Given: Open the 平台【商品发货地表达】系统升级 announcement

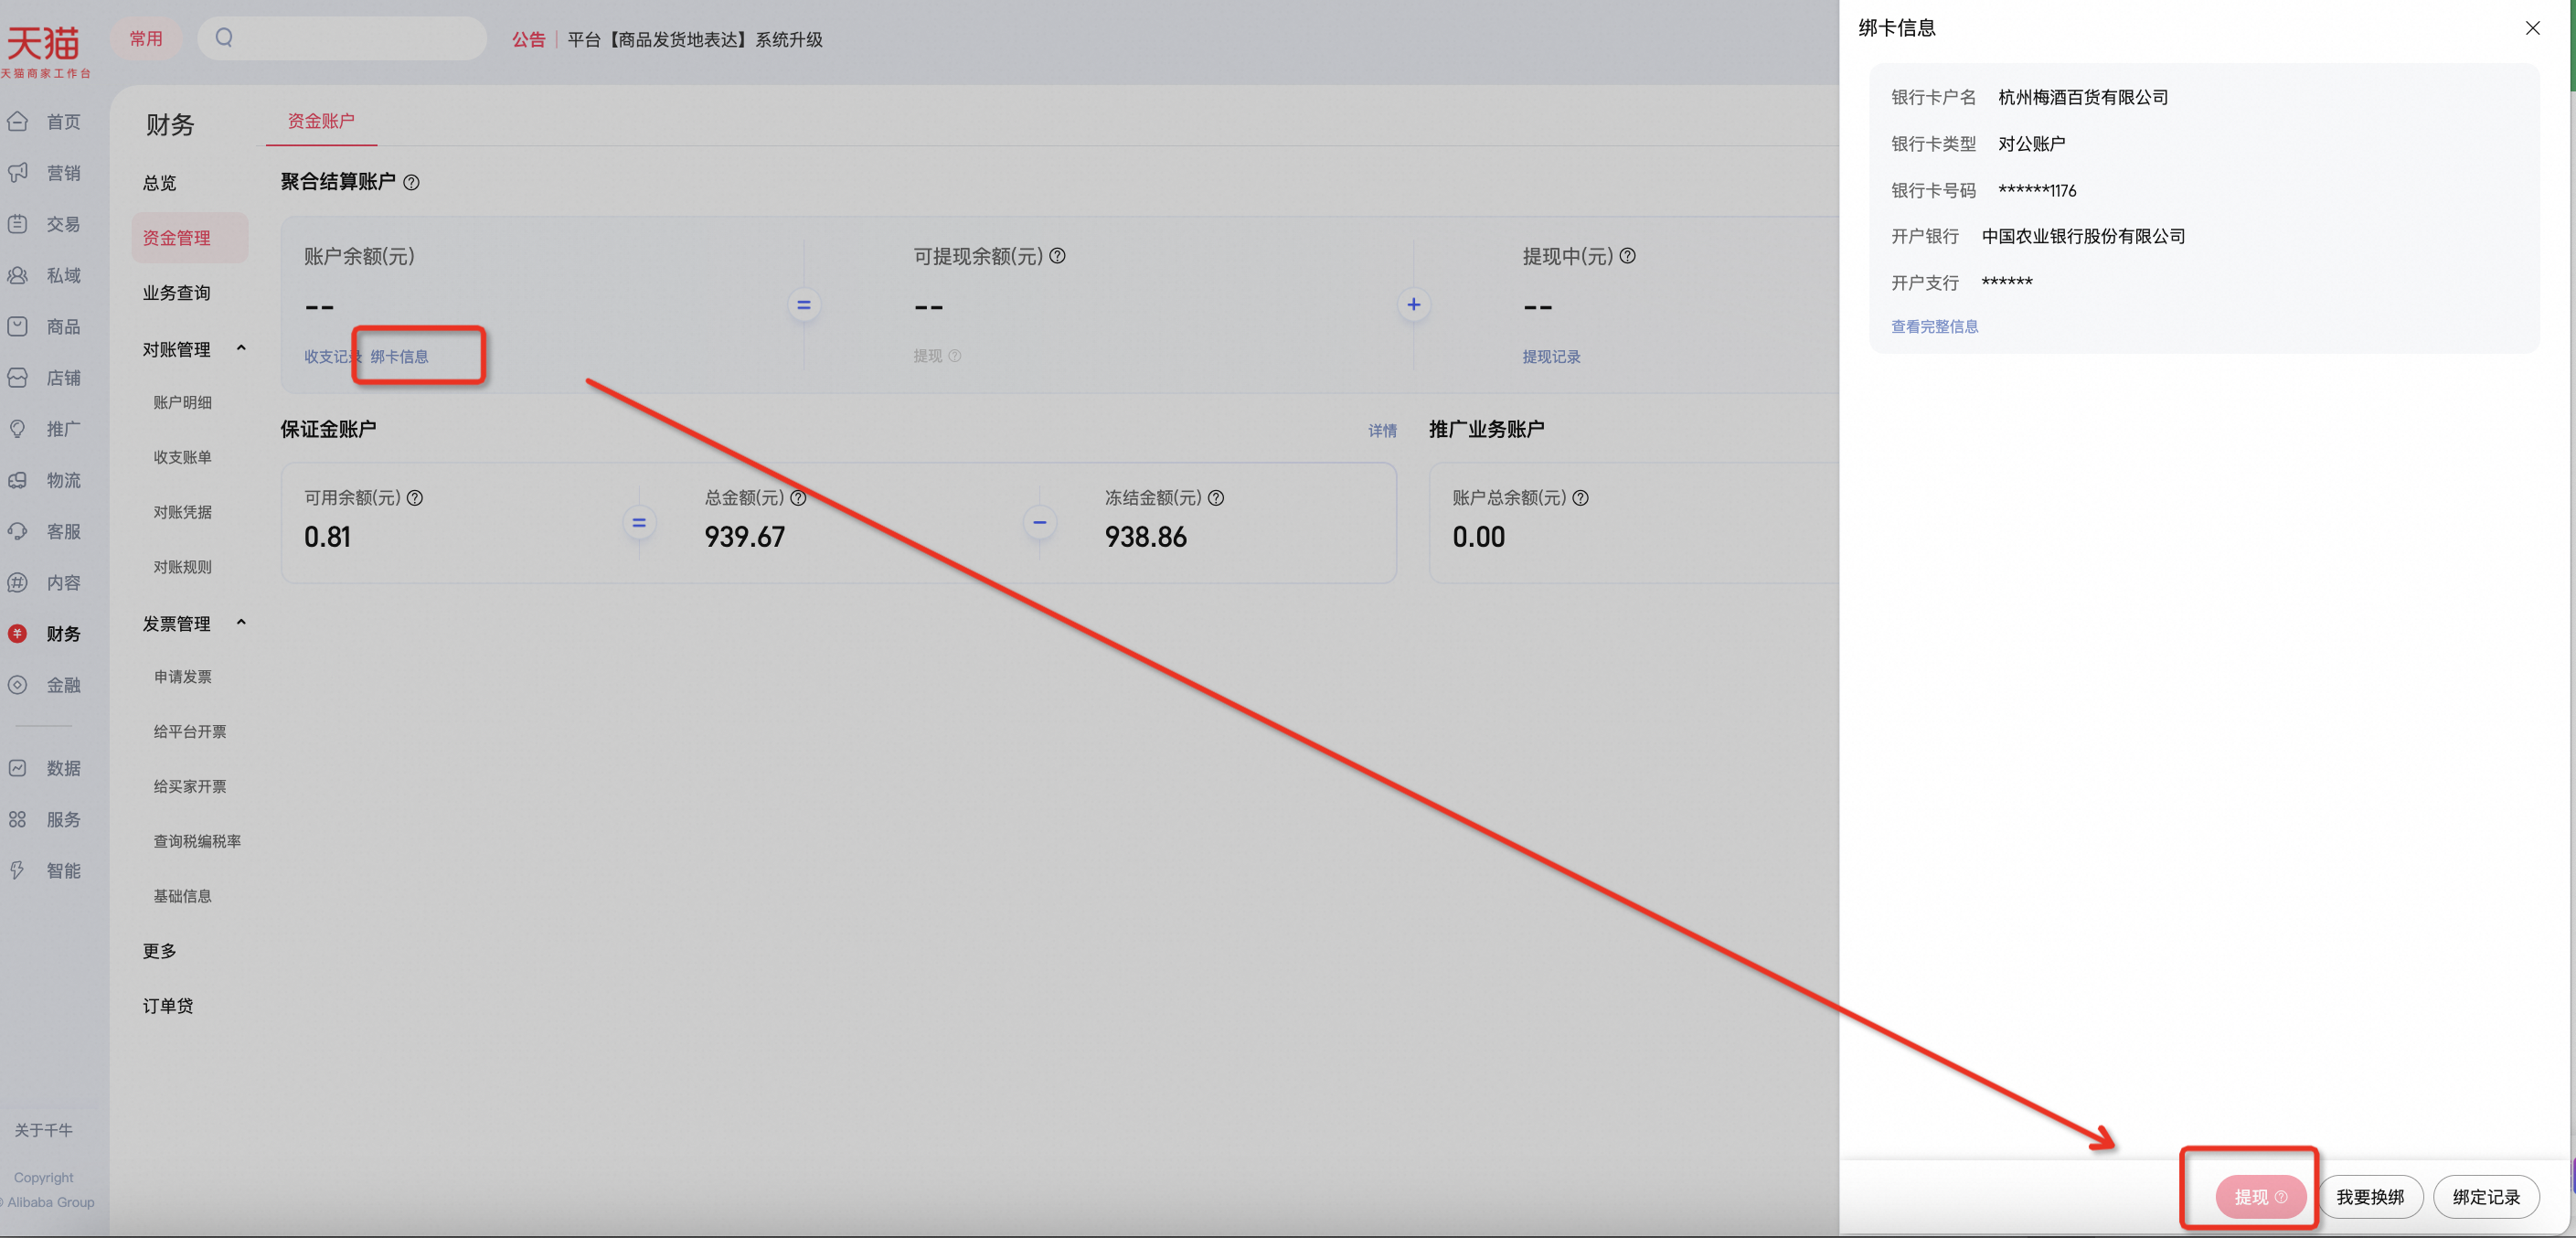Looking at the screenshot, I should [694, 40].
